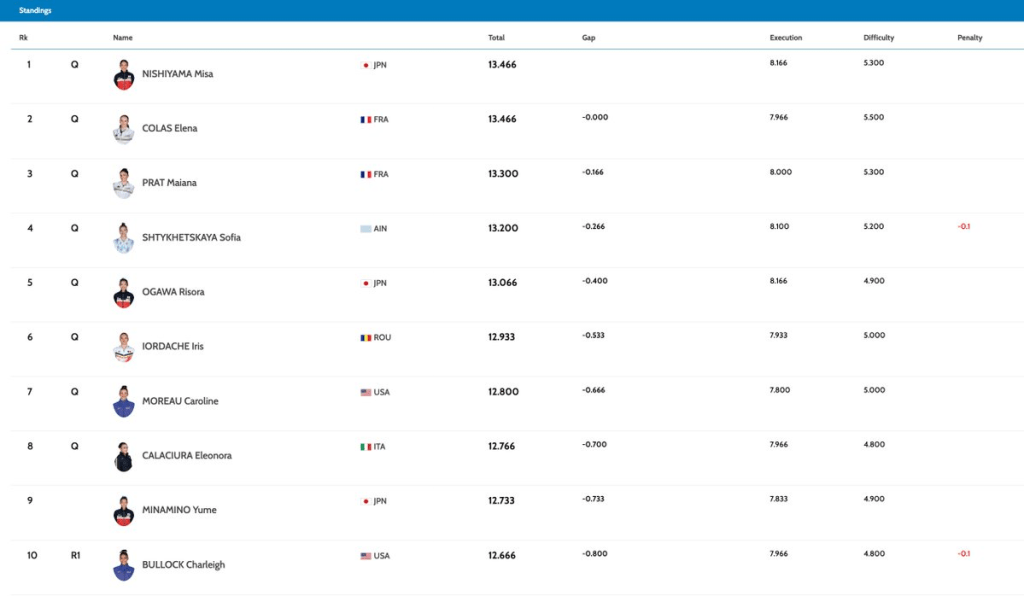Click the Japan flag icon beside NISHIYAMA Misa
Viewport: 1024px width, 596px height.
point(365,65)
